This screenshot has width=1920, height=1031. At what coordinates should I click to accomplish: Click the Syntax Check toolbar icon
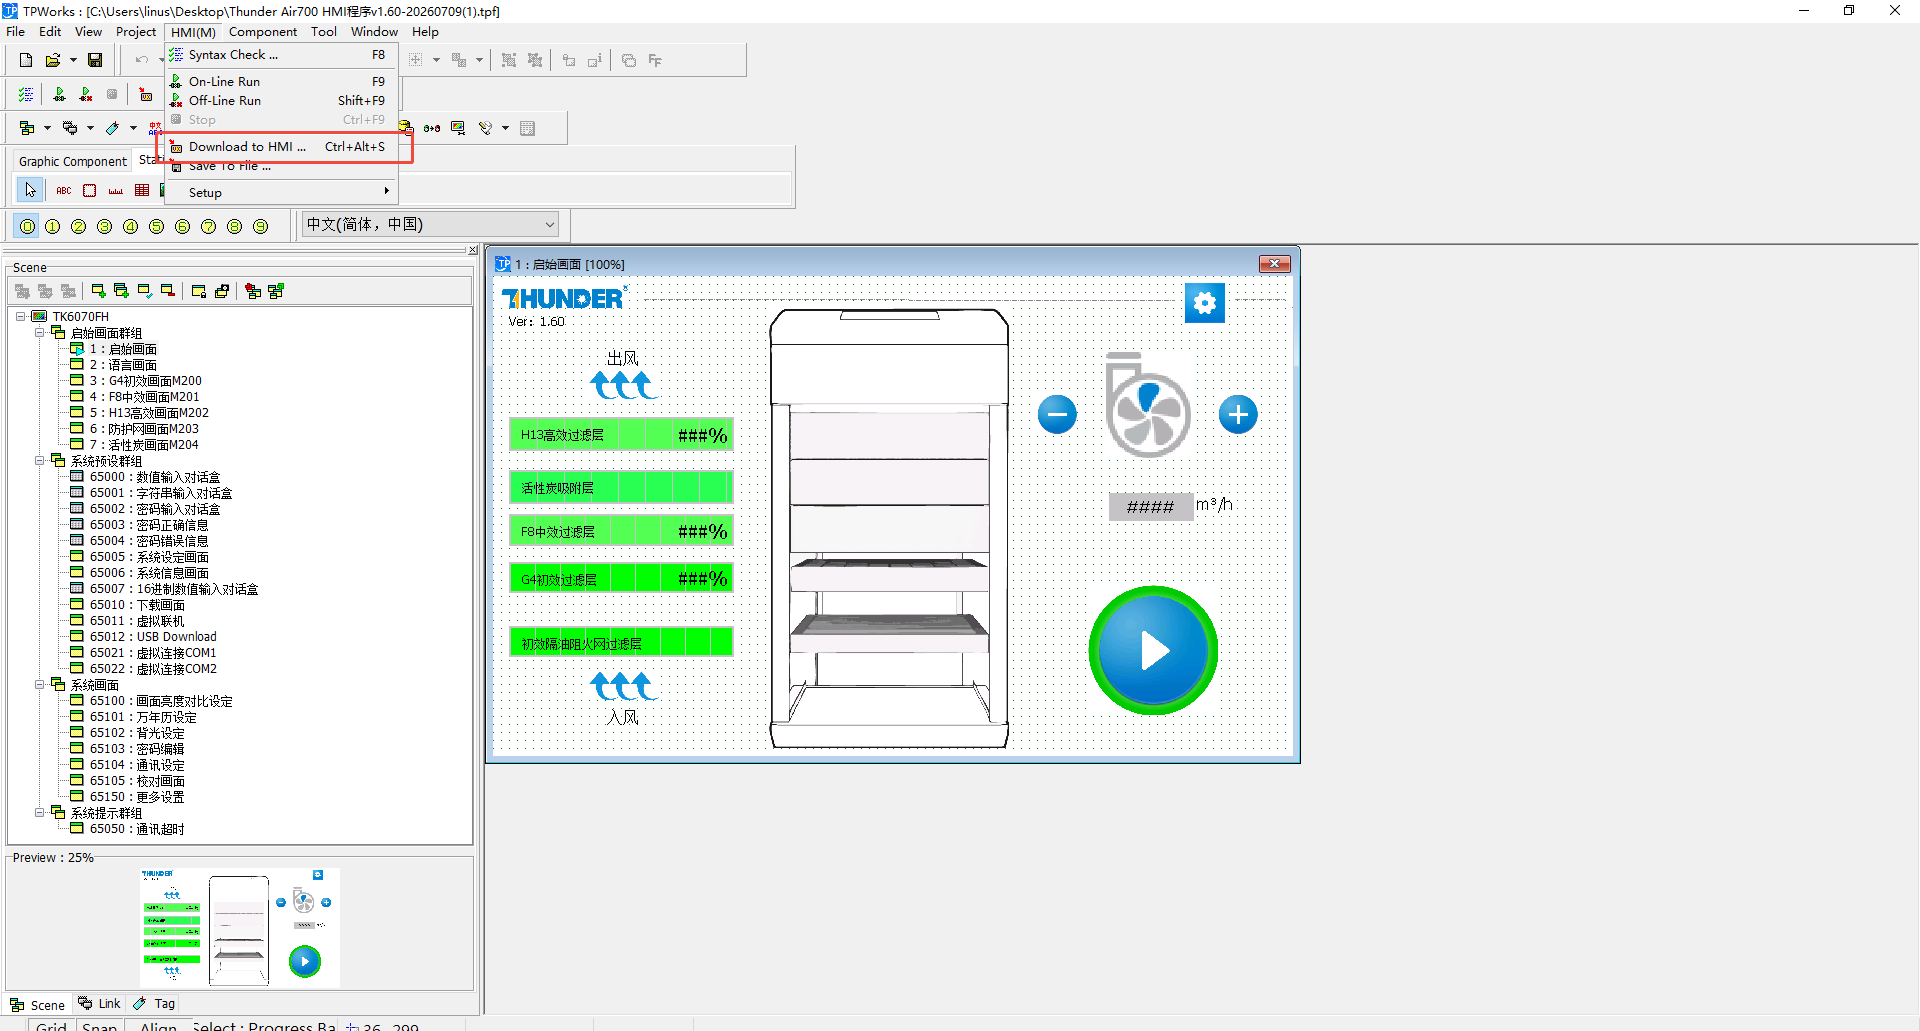(x=26, y=95)
